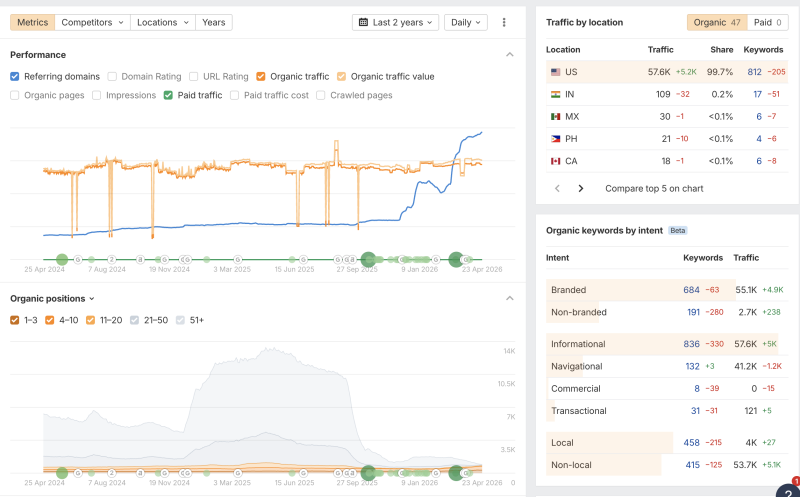Open the help question mark button
The image size is (800, 497).
click(x=789, y=489)
